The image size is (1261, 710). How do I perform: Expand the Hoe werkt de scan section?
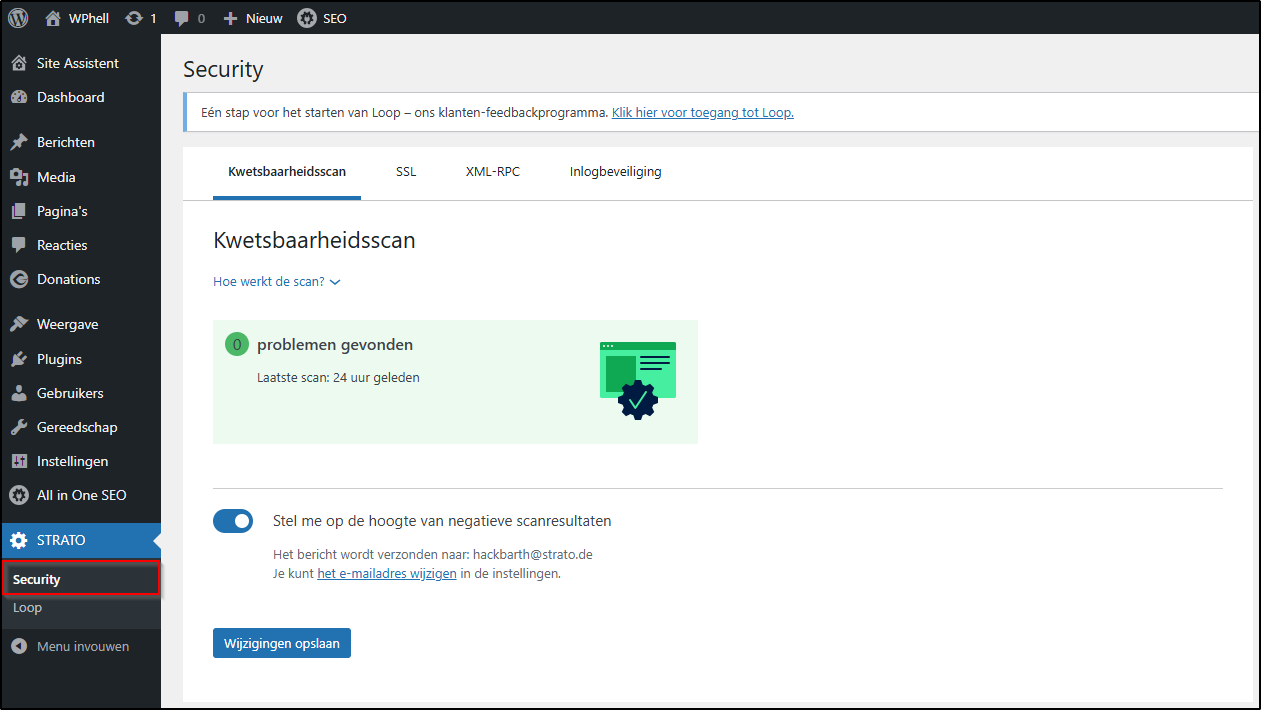click(x=277, y=281)
